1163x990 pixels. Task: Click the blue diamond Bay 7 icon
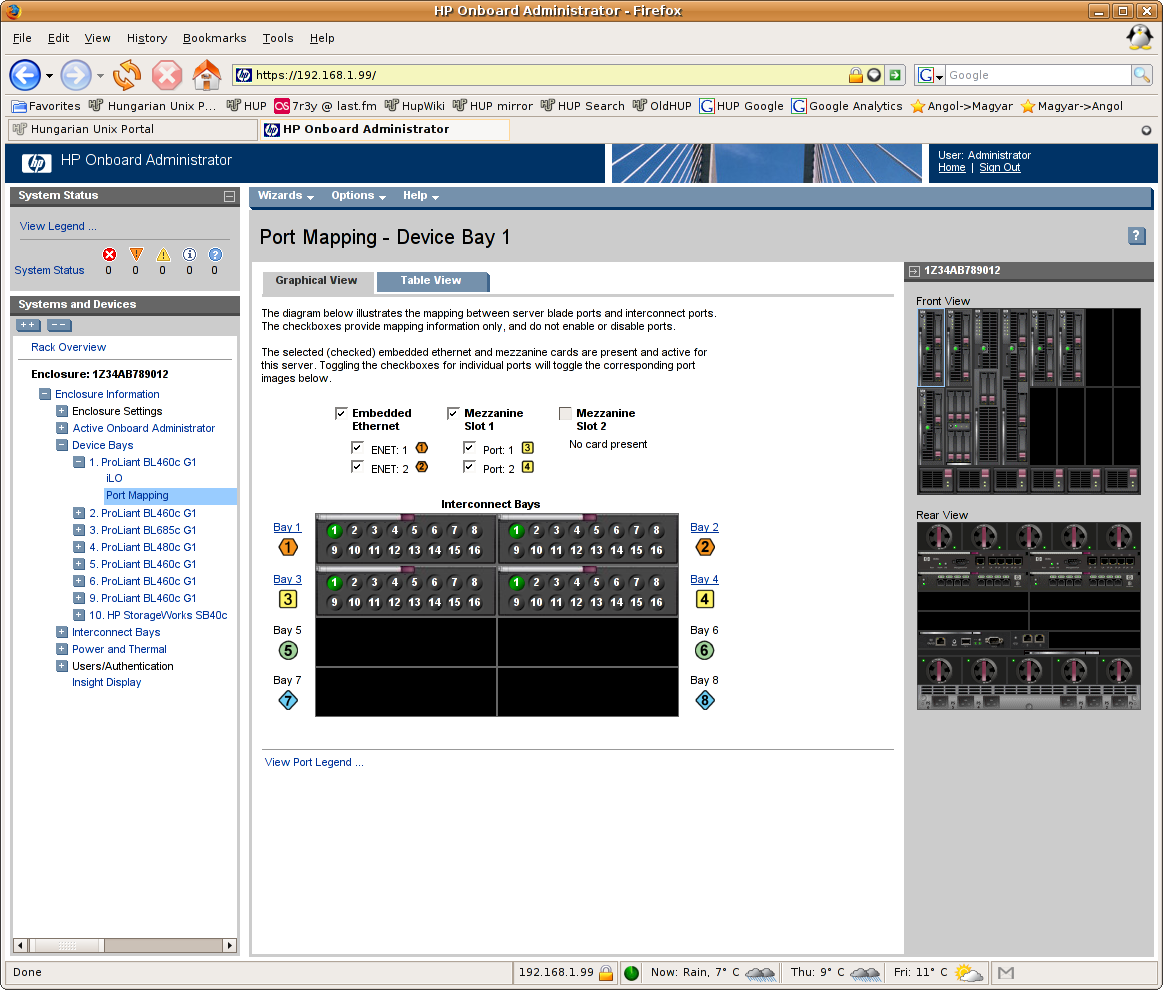coord(288,700)
